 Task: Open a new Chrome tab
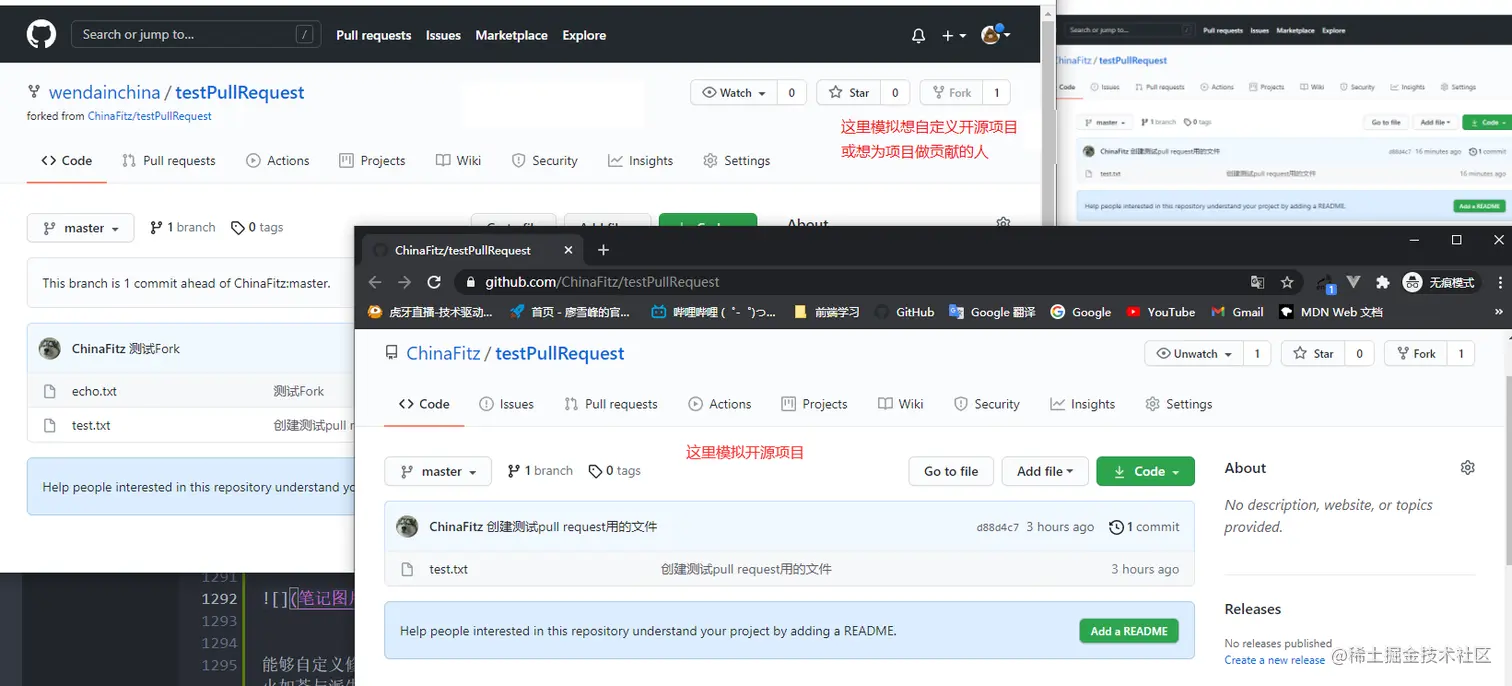point(603,250)
